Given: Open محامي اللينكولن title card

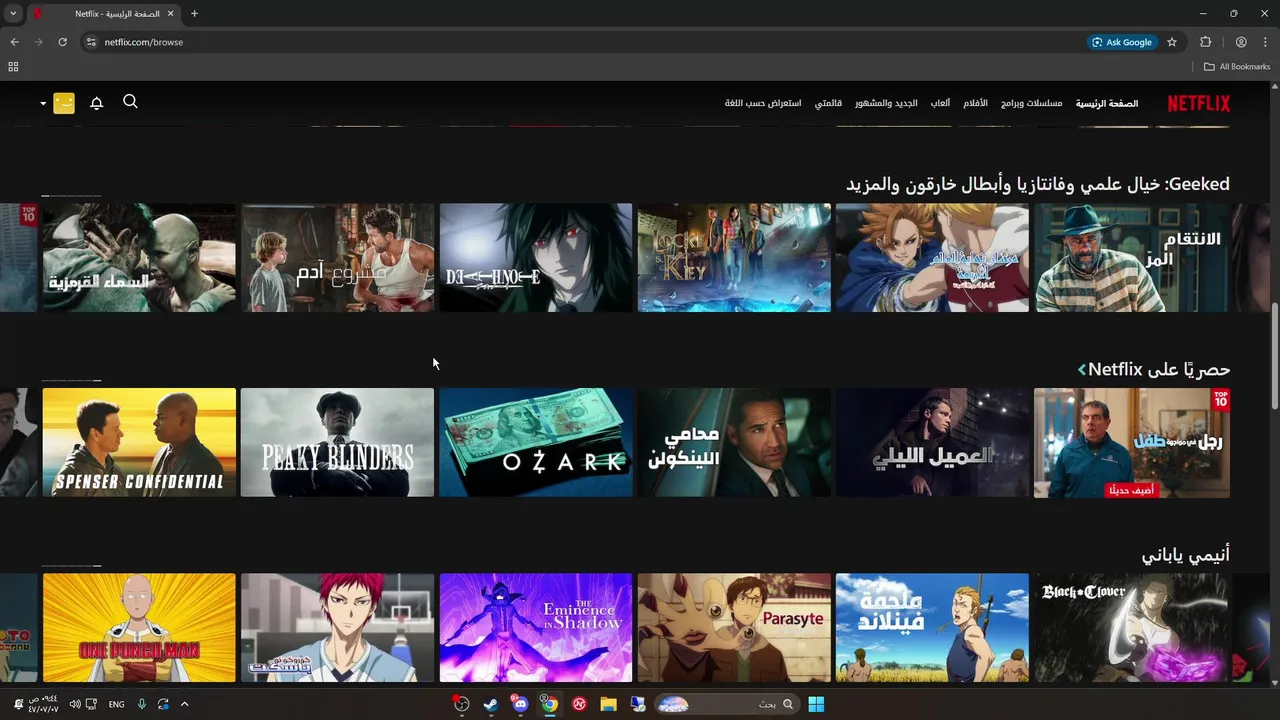Looking at the screenshot, I should (734, 443).
